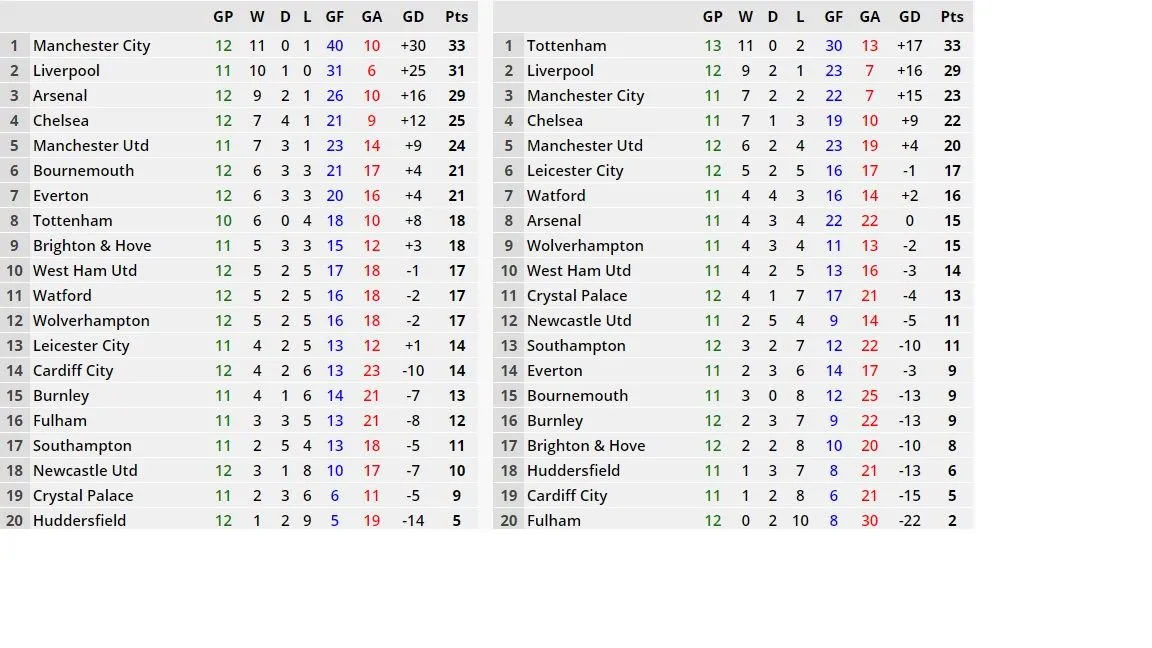
Task: Select Tottenham at the top of the right table
Action: [566, 46]
